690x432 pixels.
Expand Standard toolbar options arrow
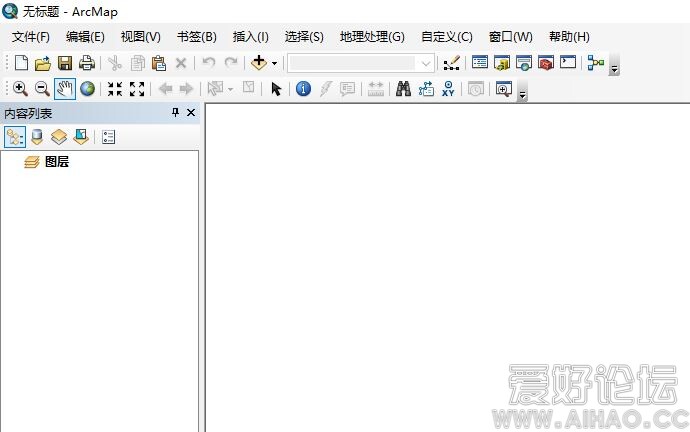tap(614, 64)
